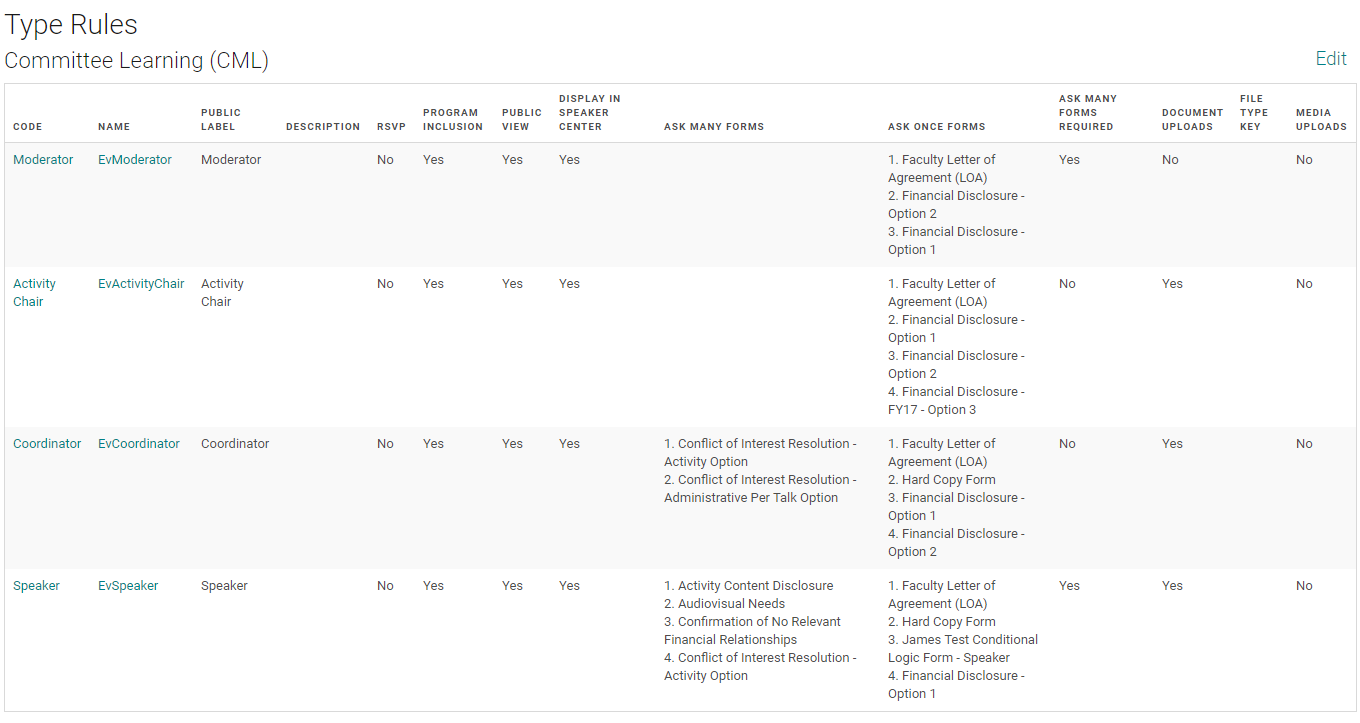Click the RSVP column header
Image resolution: width=1360 pixels, height=723 pixels.
tap(391, 127)
